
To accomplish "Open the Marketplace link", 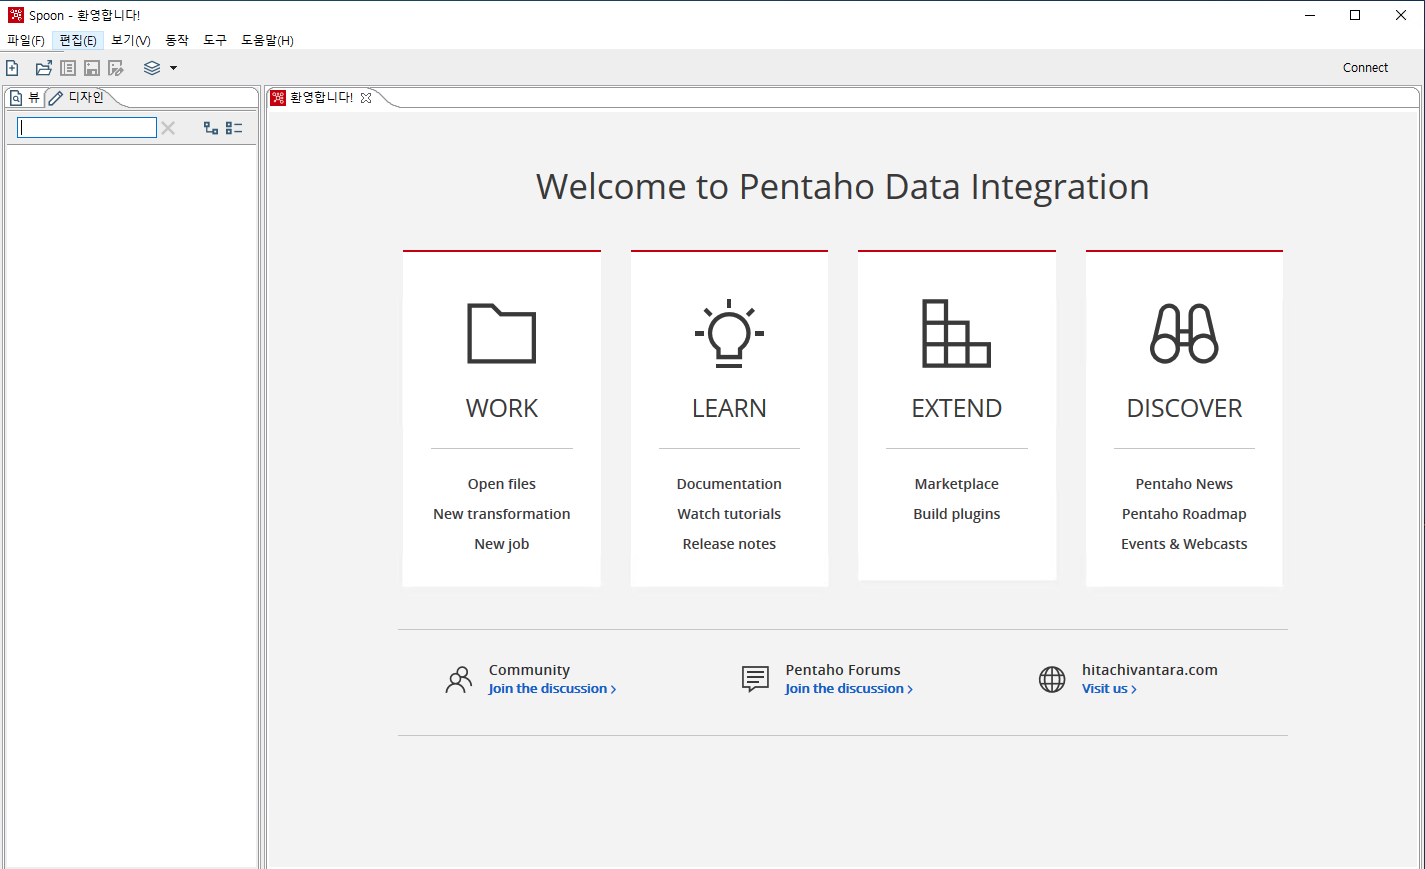I will (956, 484).
